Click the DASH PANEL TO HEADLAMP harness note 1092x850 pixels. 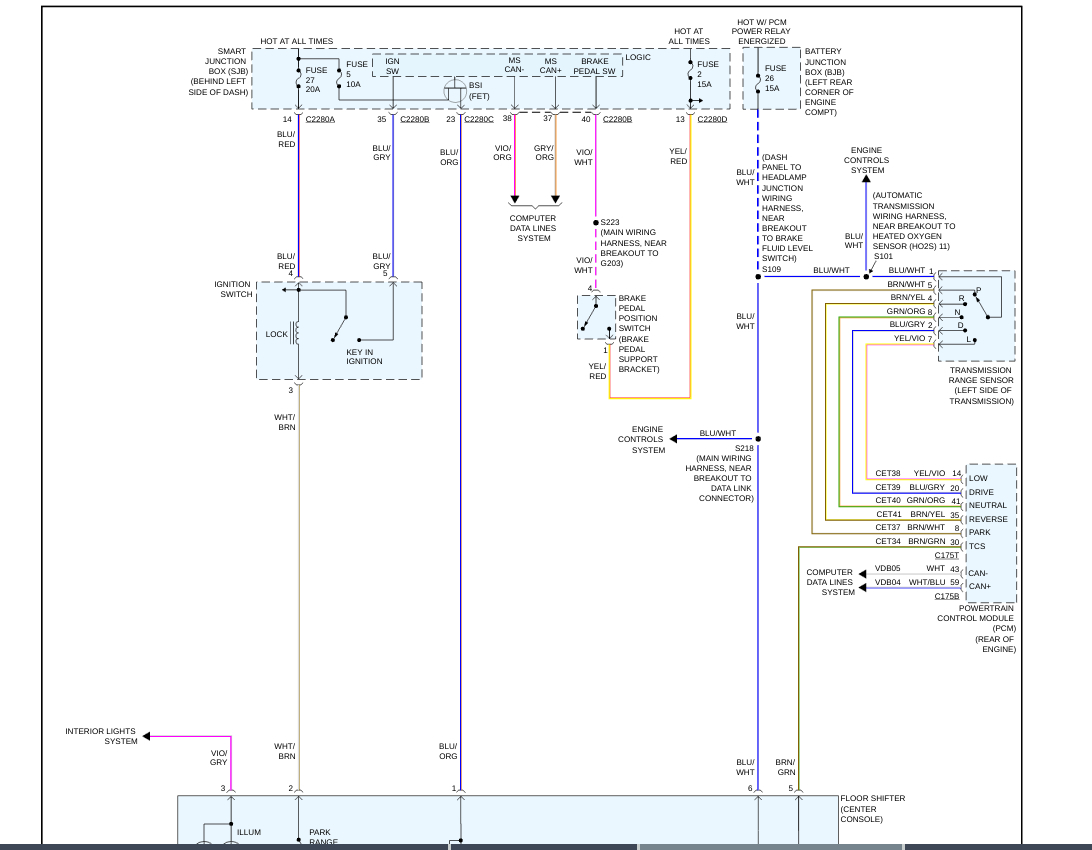[x=787, y=207]
